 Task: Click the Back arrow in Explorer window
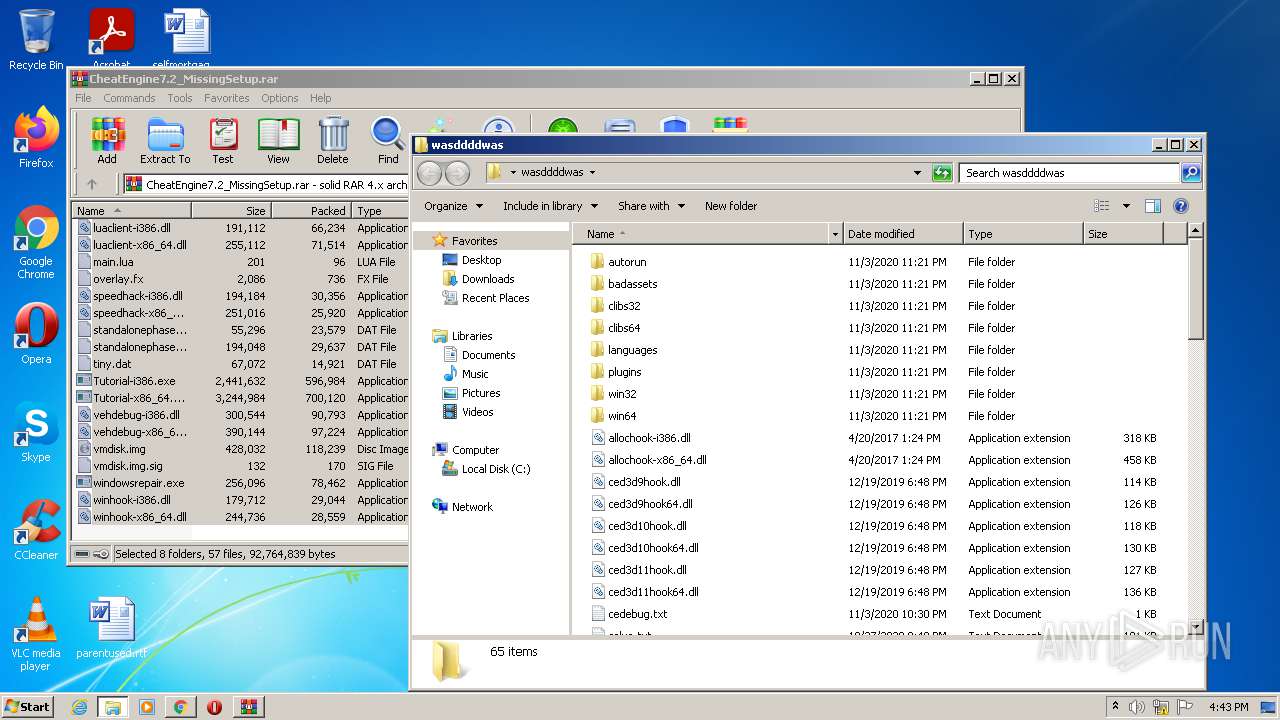point(429,173)
